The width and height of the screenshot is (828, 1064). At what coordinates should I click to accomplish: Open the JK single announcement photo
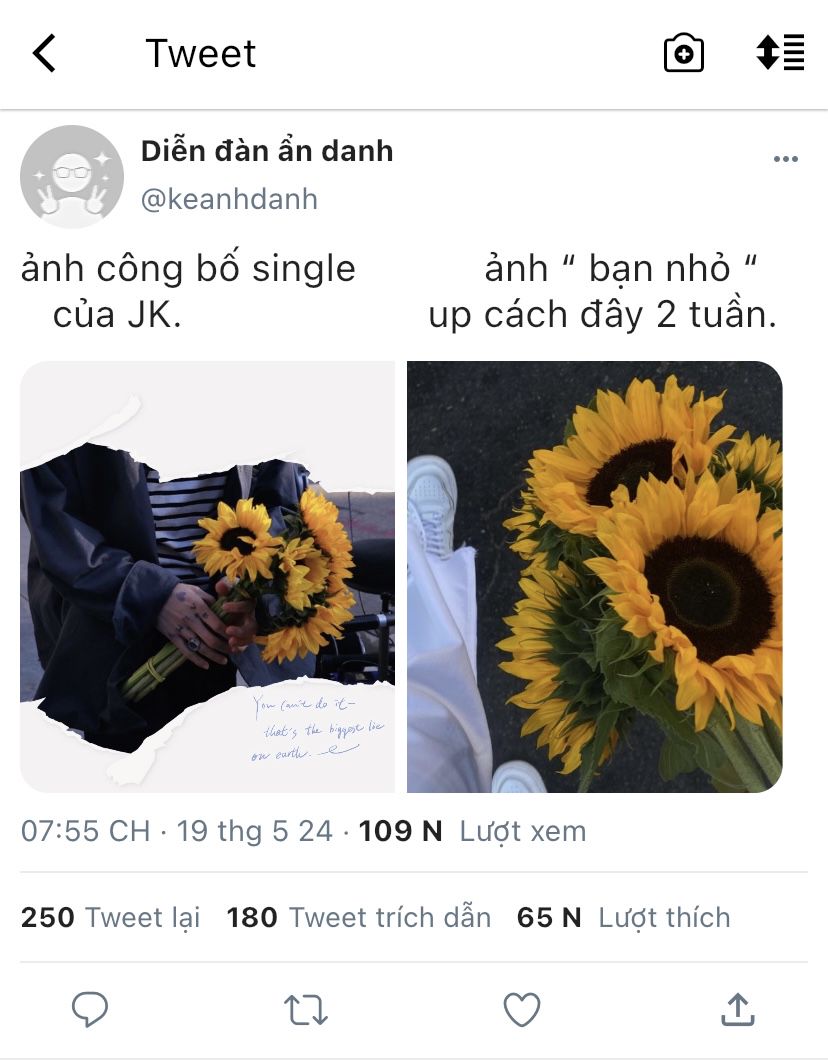pyautogui.click(x=208, y=577)
